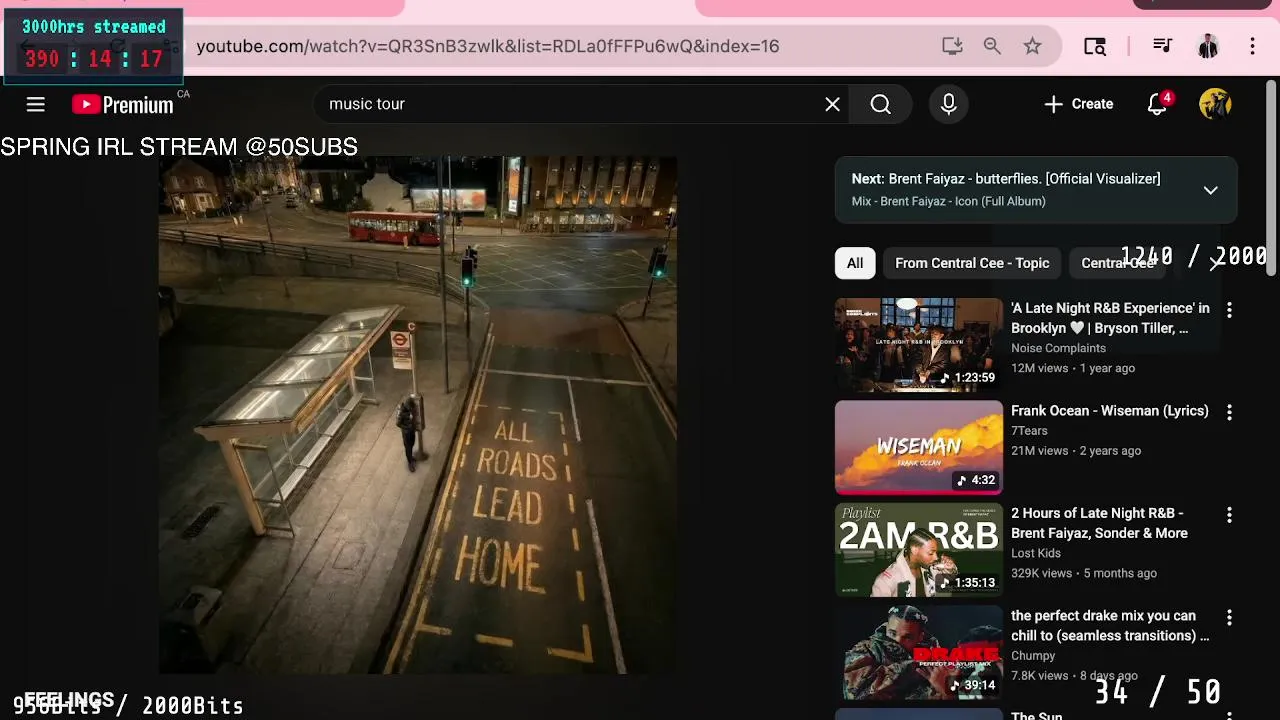Open the browser media control icon
Screen dimensions: 1280x720
pos(1162,46)
